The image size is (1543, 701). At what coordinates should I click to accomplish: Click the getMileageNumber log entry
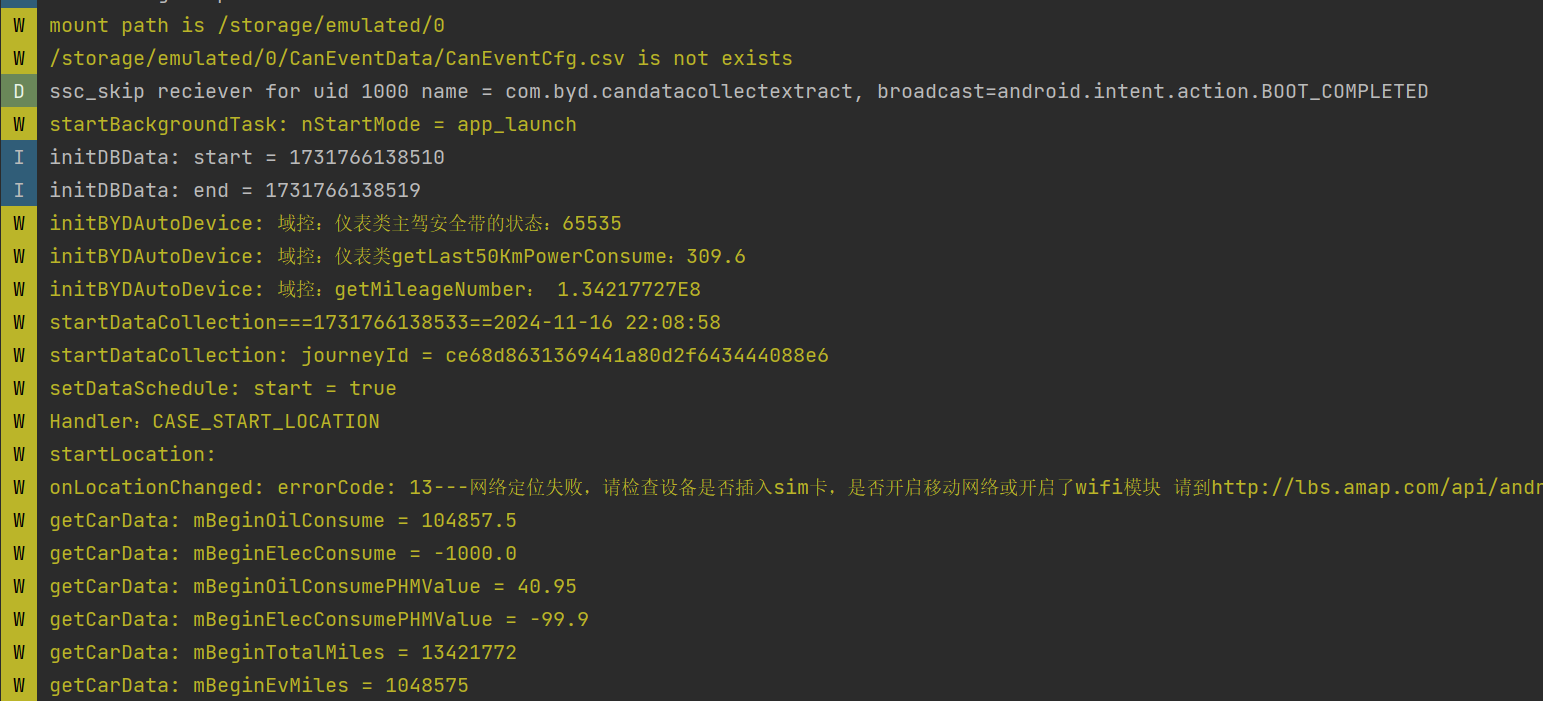(374, 290)
